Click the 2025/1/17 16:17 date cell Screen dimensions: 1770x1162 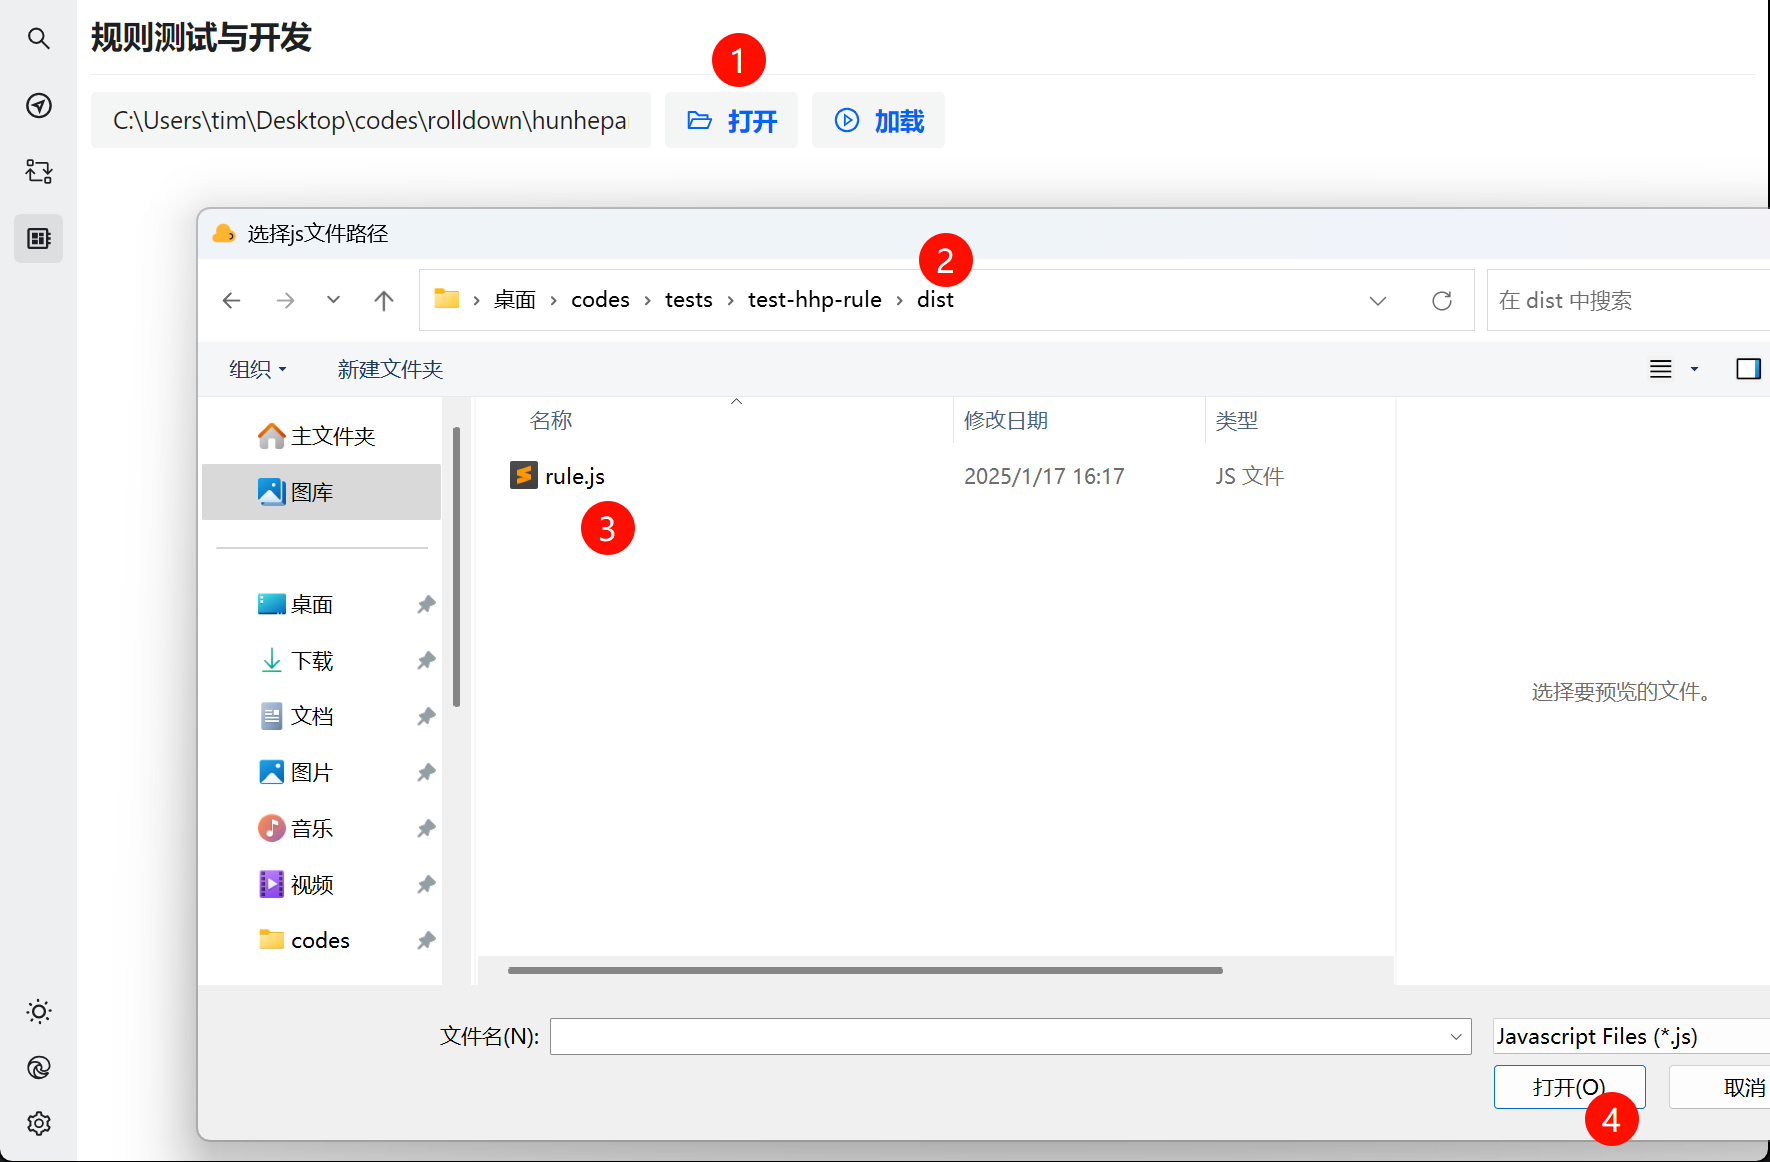tap(1044, 476)
